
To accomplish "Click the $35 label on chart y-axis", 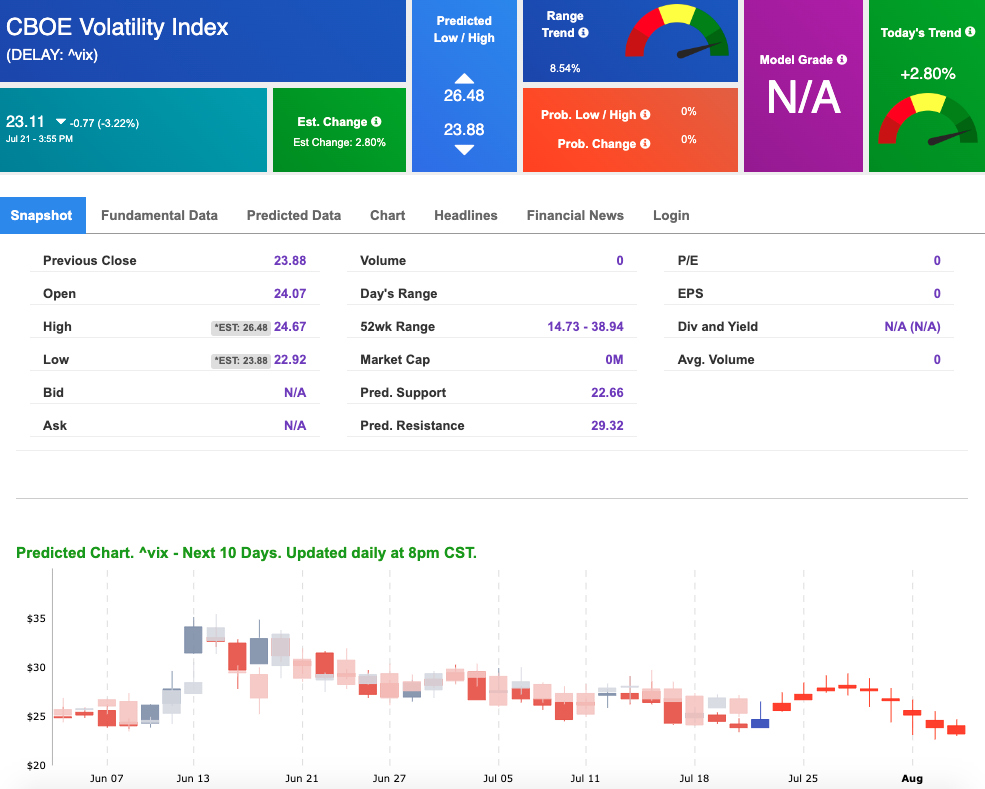I will tap(36, 619).
